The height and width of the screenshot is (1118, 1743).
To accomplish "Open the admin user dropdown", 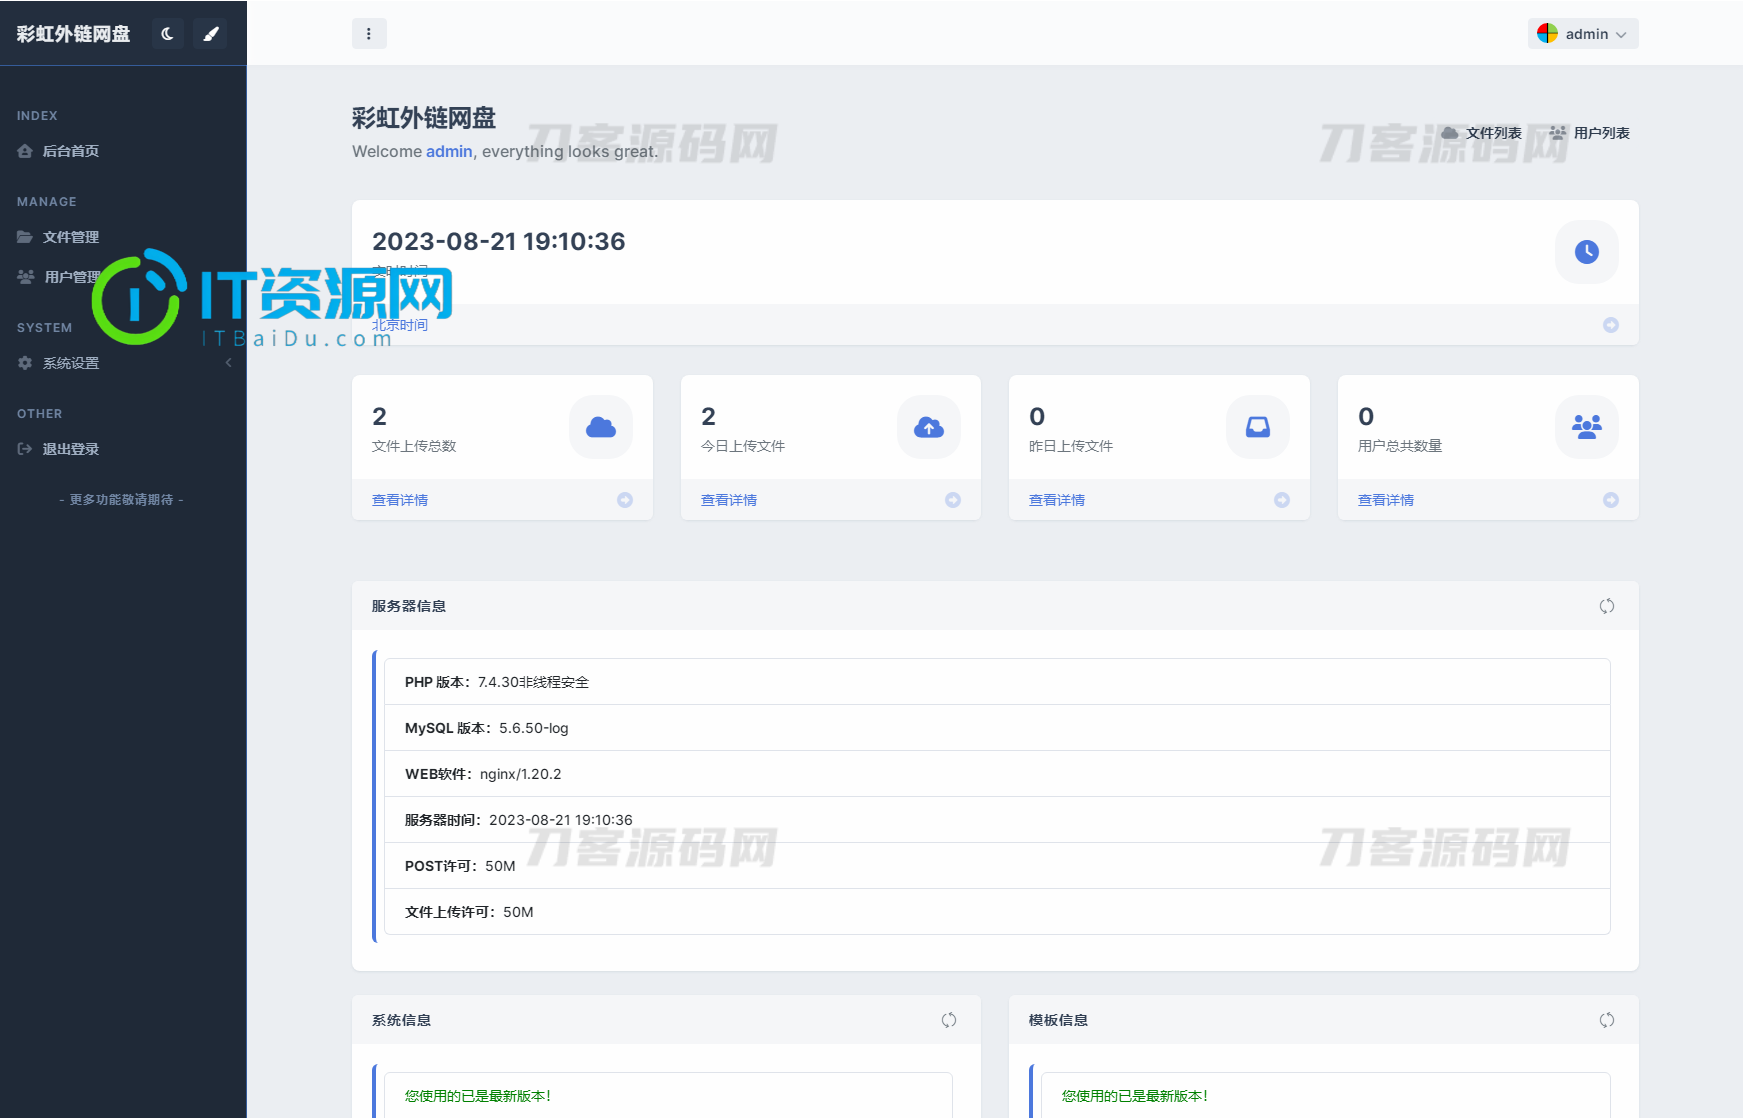I will (x=1583, y=34).
